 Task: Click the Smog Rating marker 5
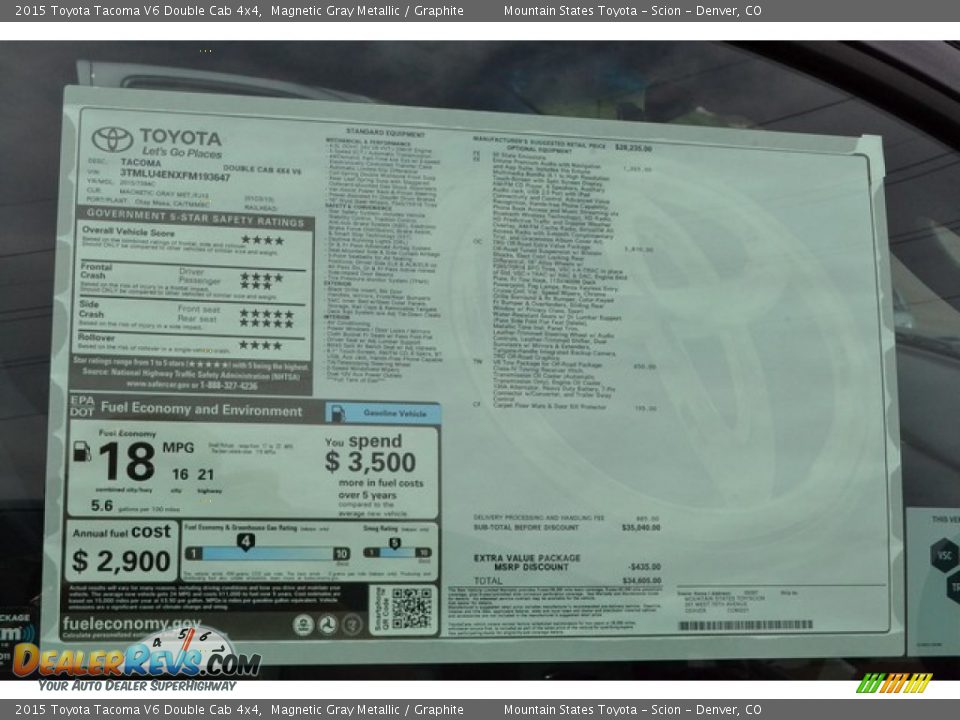[394, 544]
